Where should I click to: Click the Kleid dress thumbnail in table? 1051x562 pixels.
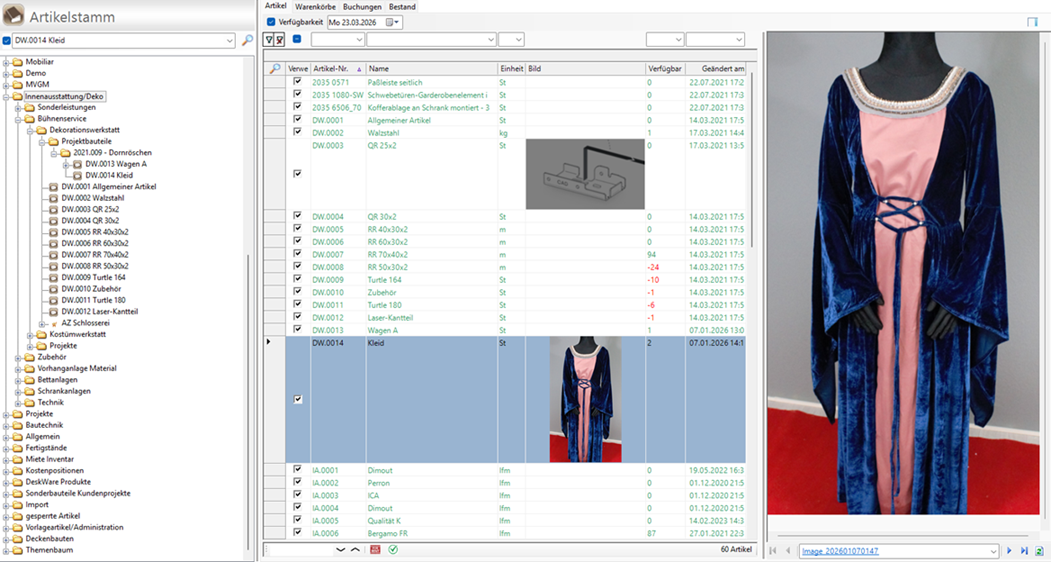[586, 399]
